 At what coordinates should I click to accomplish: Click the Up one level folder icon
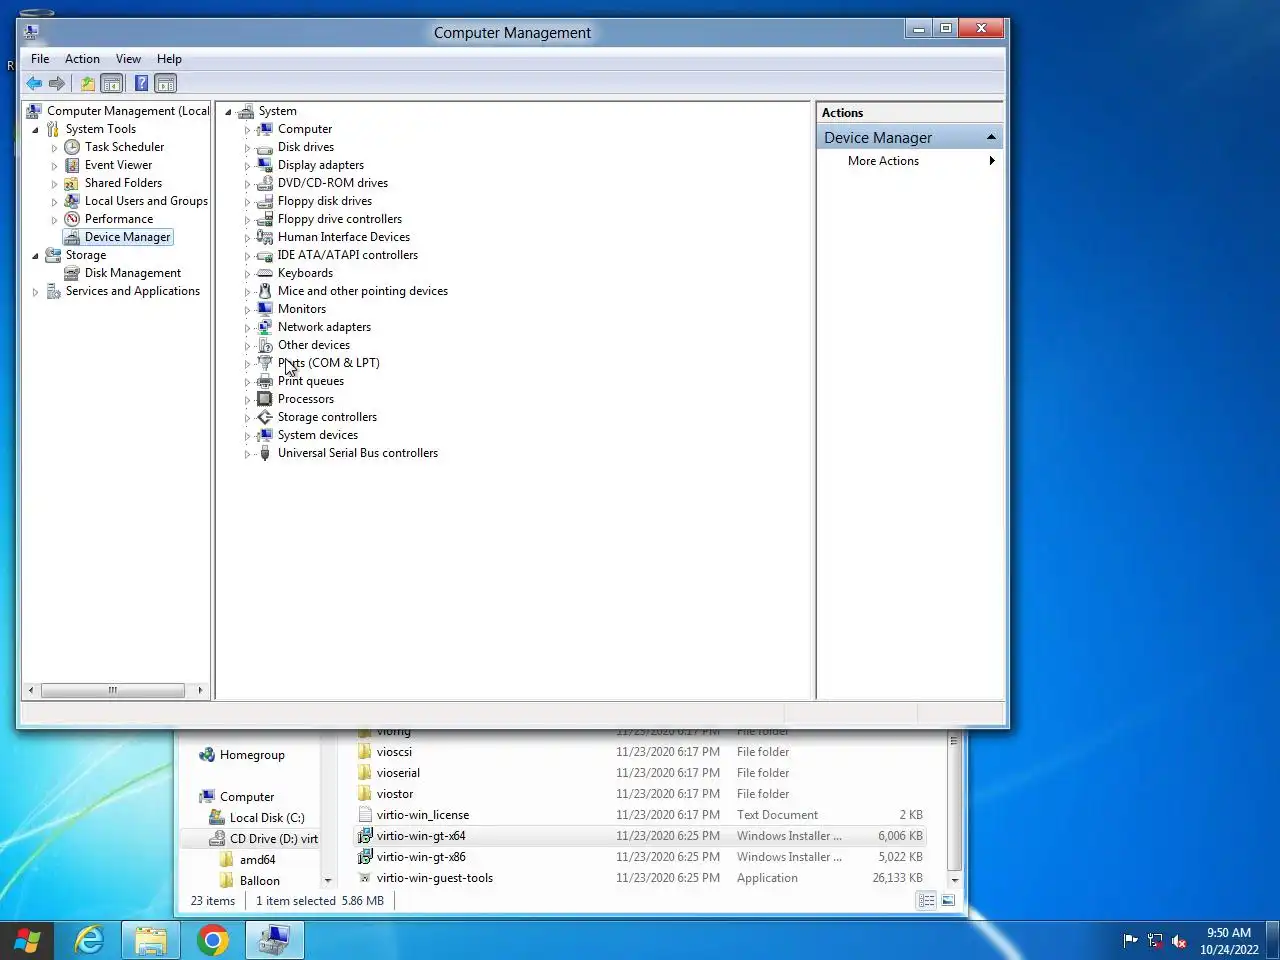(88, 84)
